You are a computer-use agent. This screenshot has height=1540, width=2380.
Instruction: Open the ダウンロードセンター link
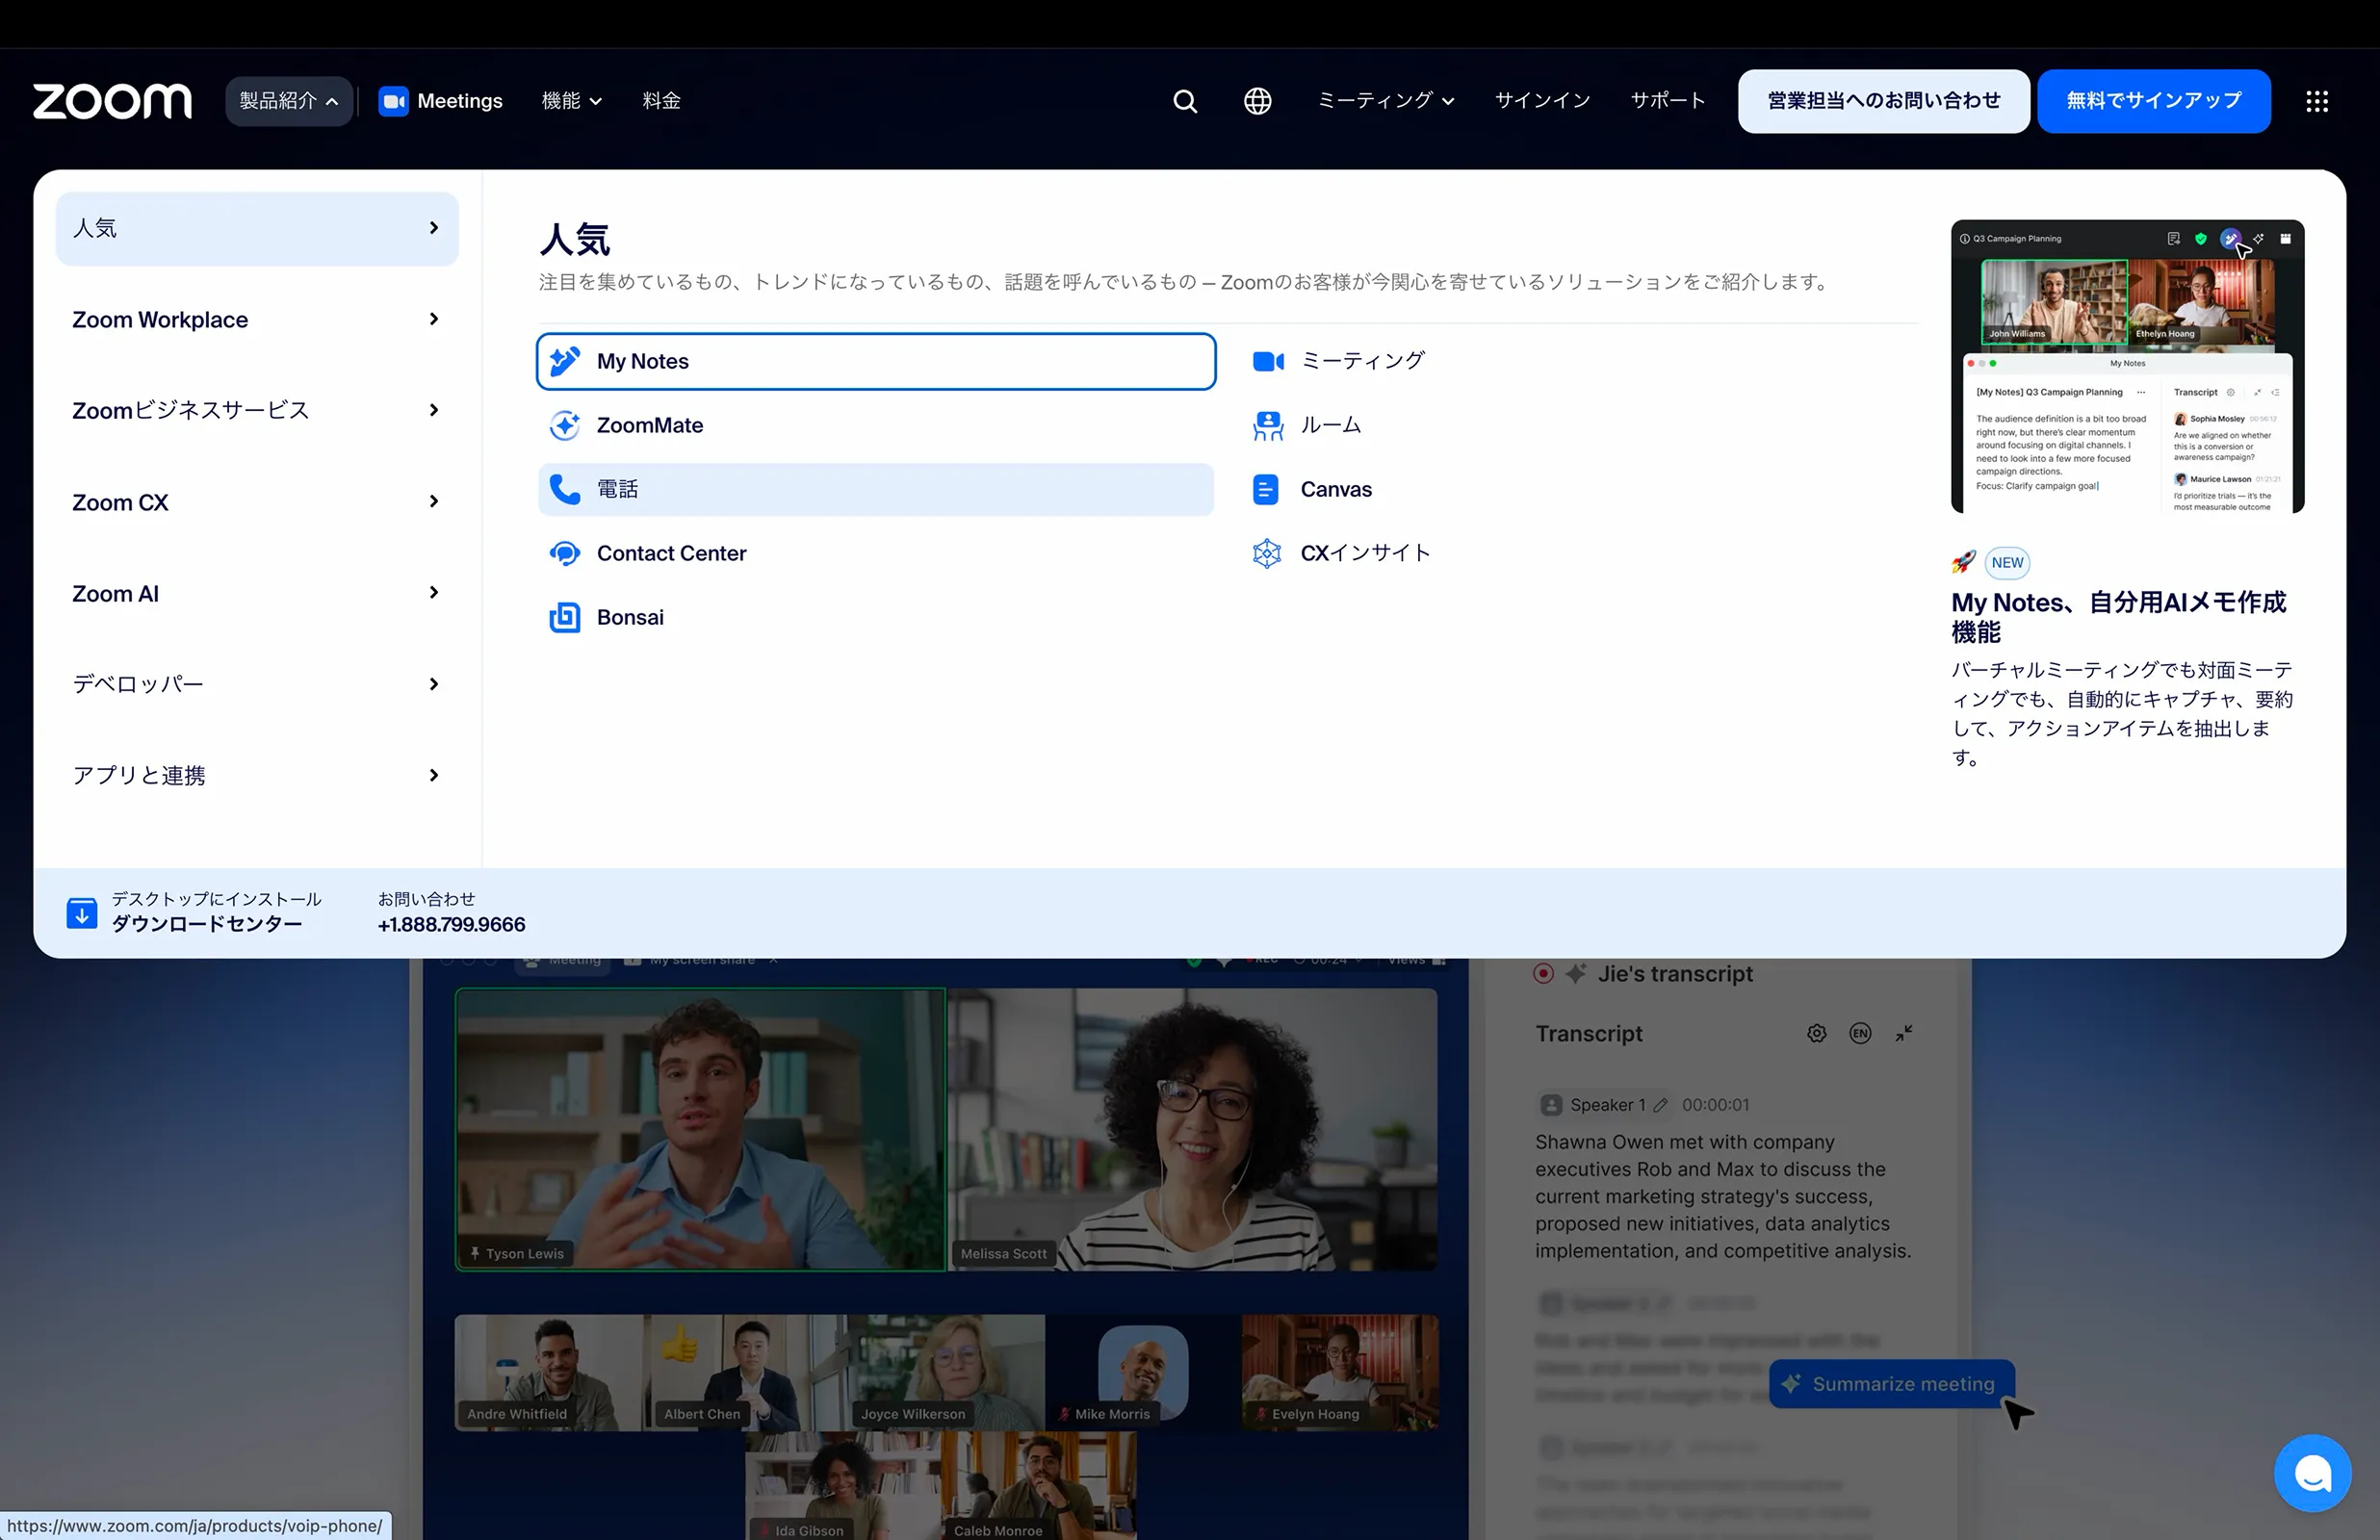click(207, 924)
